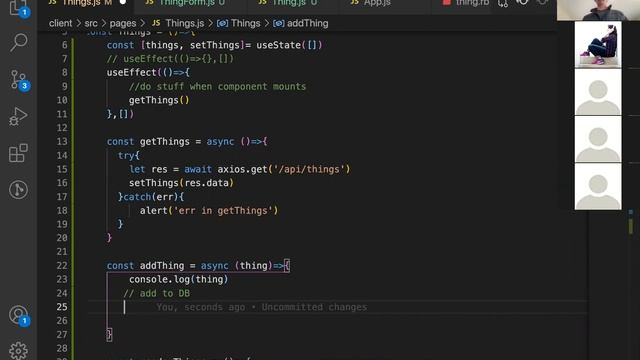640x360 pixels.
Task: Click the 'addThing' symbol breadcrumb
Action: pos(301,23)
